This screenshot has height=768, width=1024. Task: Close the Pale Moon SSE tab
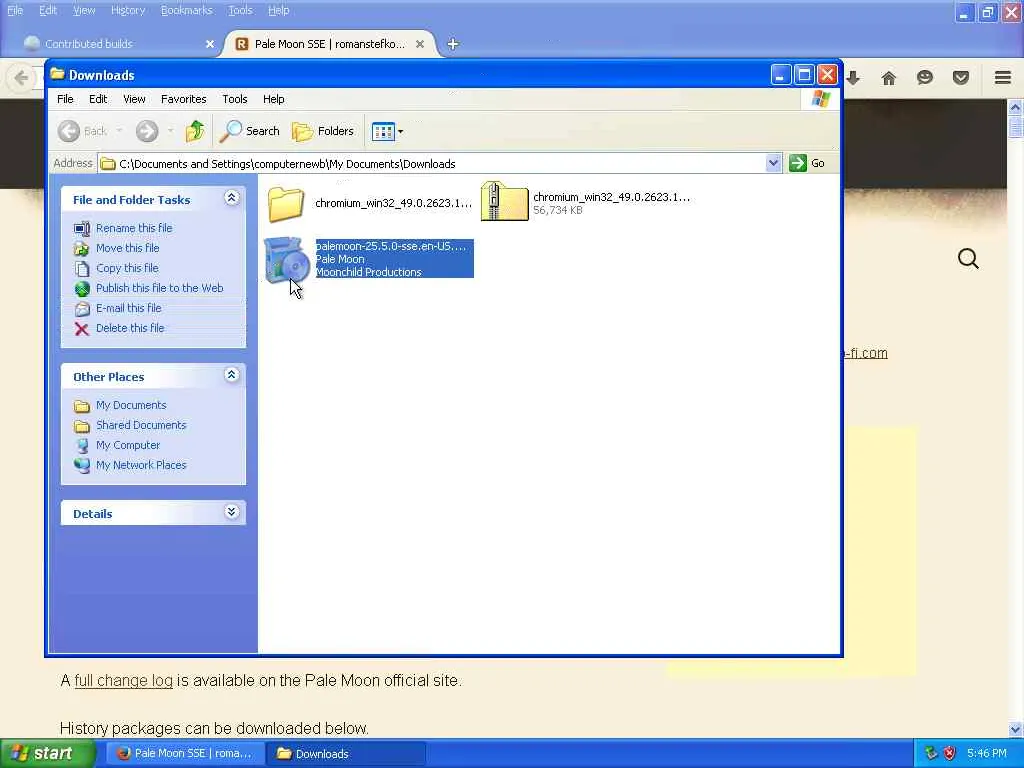[420, 44]
